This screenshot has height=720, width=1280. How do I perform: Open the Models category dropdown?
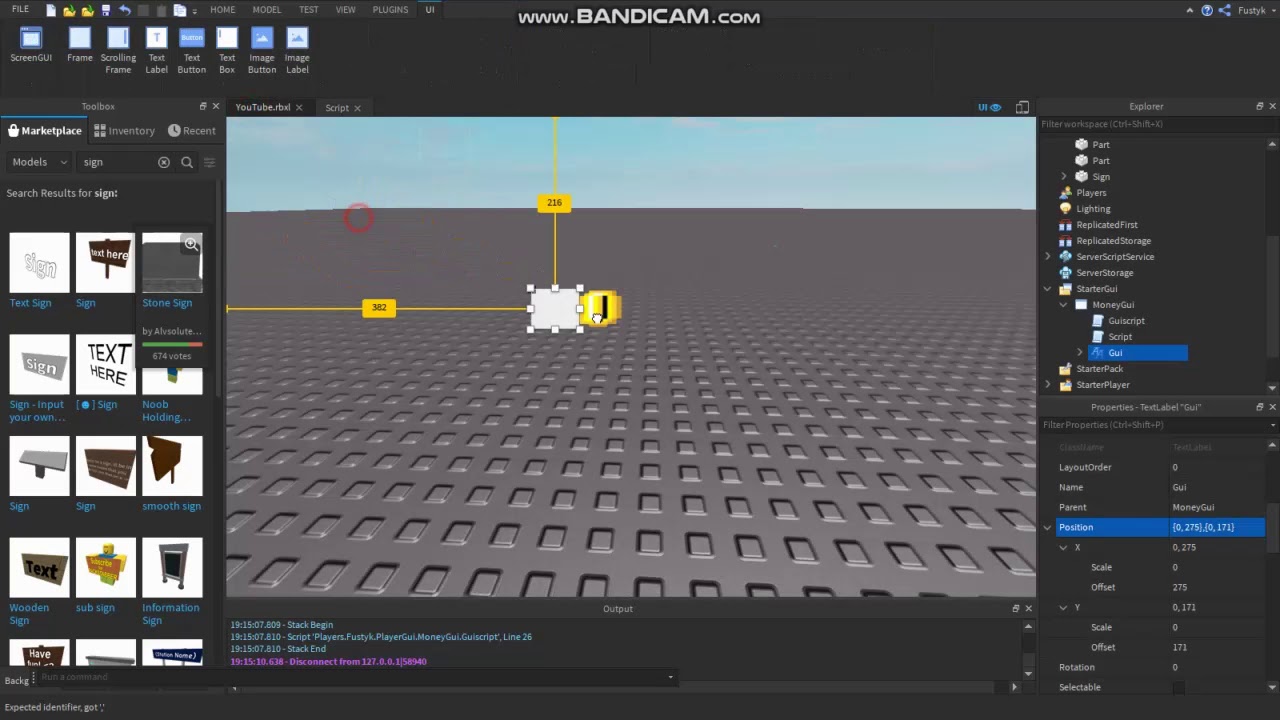(x=38, y=161)
